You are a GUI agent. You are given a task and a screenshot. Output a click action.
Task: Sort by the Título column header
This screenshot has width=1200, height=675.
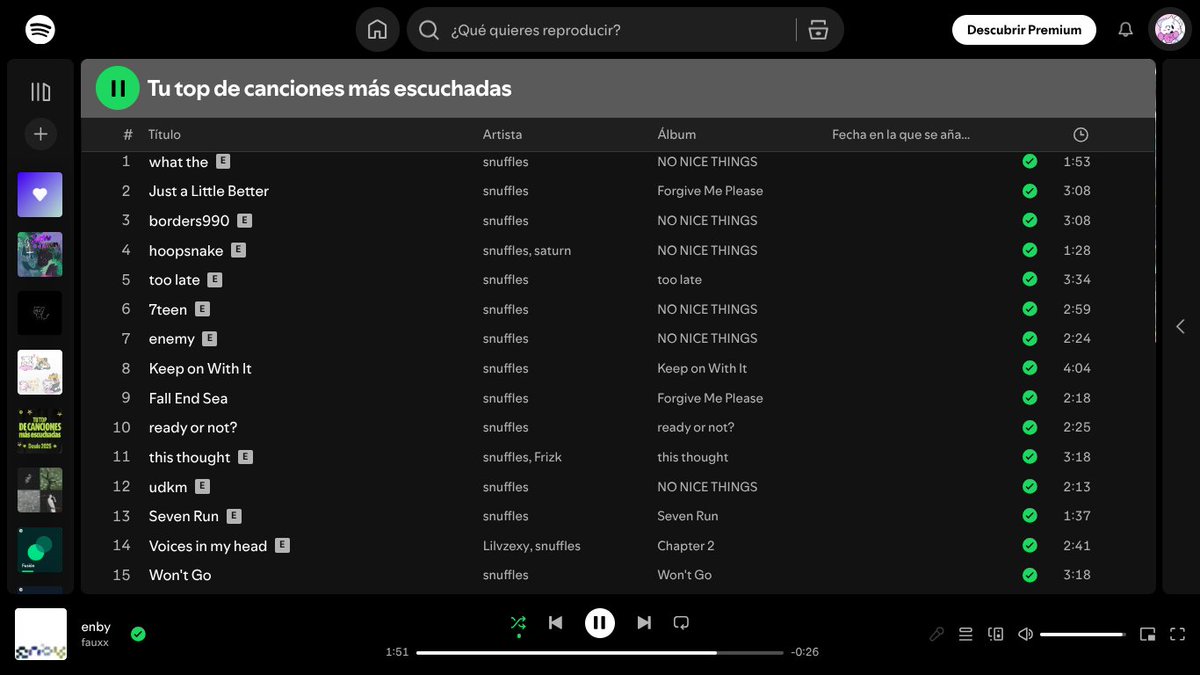(164, 135)
